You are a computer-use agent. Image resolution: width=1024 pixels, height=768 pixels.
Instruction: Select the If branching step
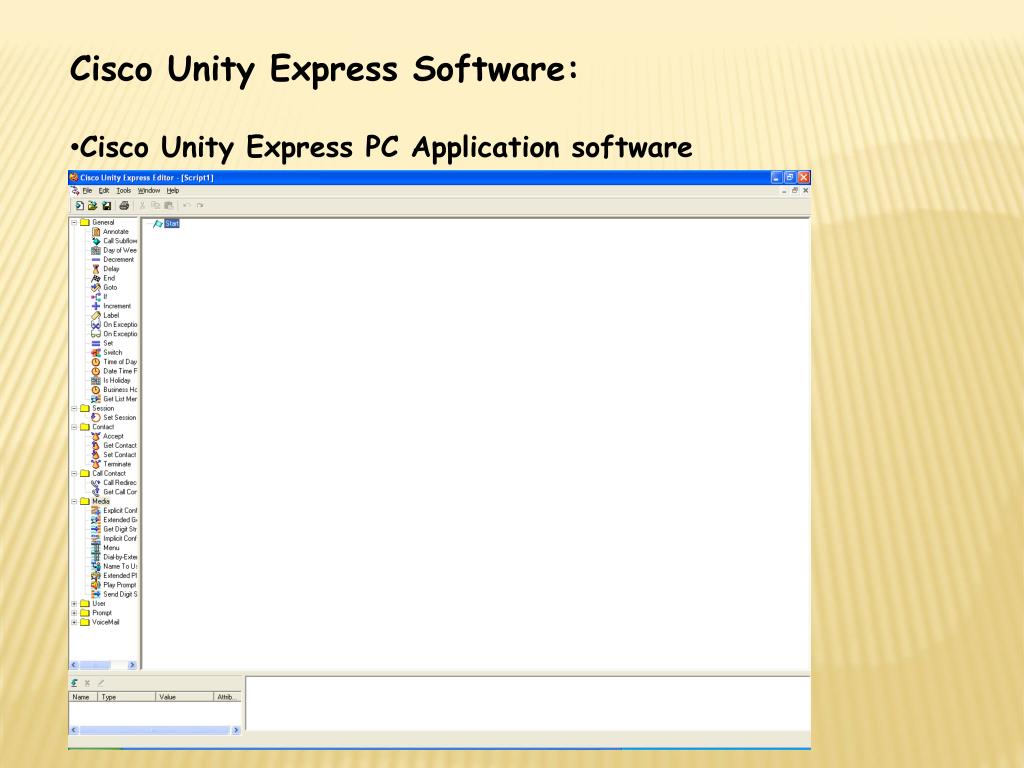coord(99,296)
